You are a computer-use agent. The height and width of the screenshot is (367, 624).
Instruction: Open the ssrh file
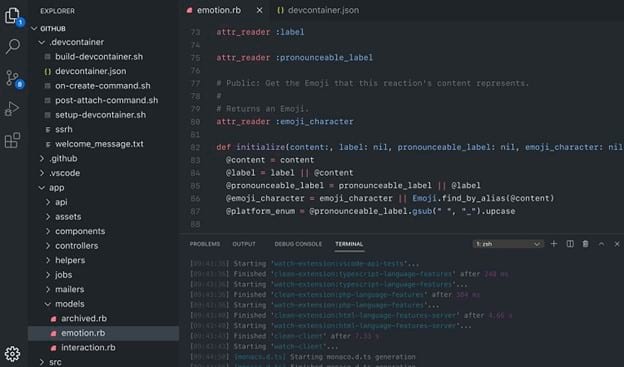(64, 129)
